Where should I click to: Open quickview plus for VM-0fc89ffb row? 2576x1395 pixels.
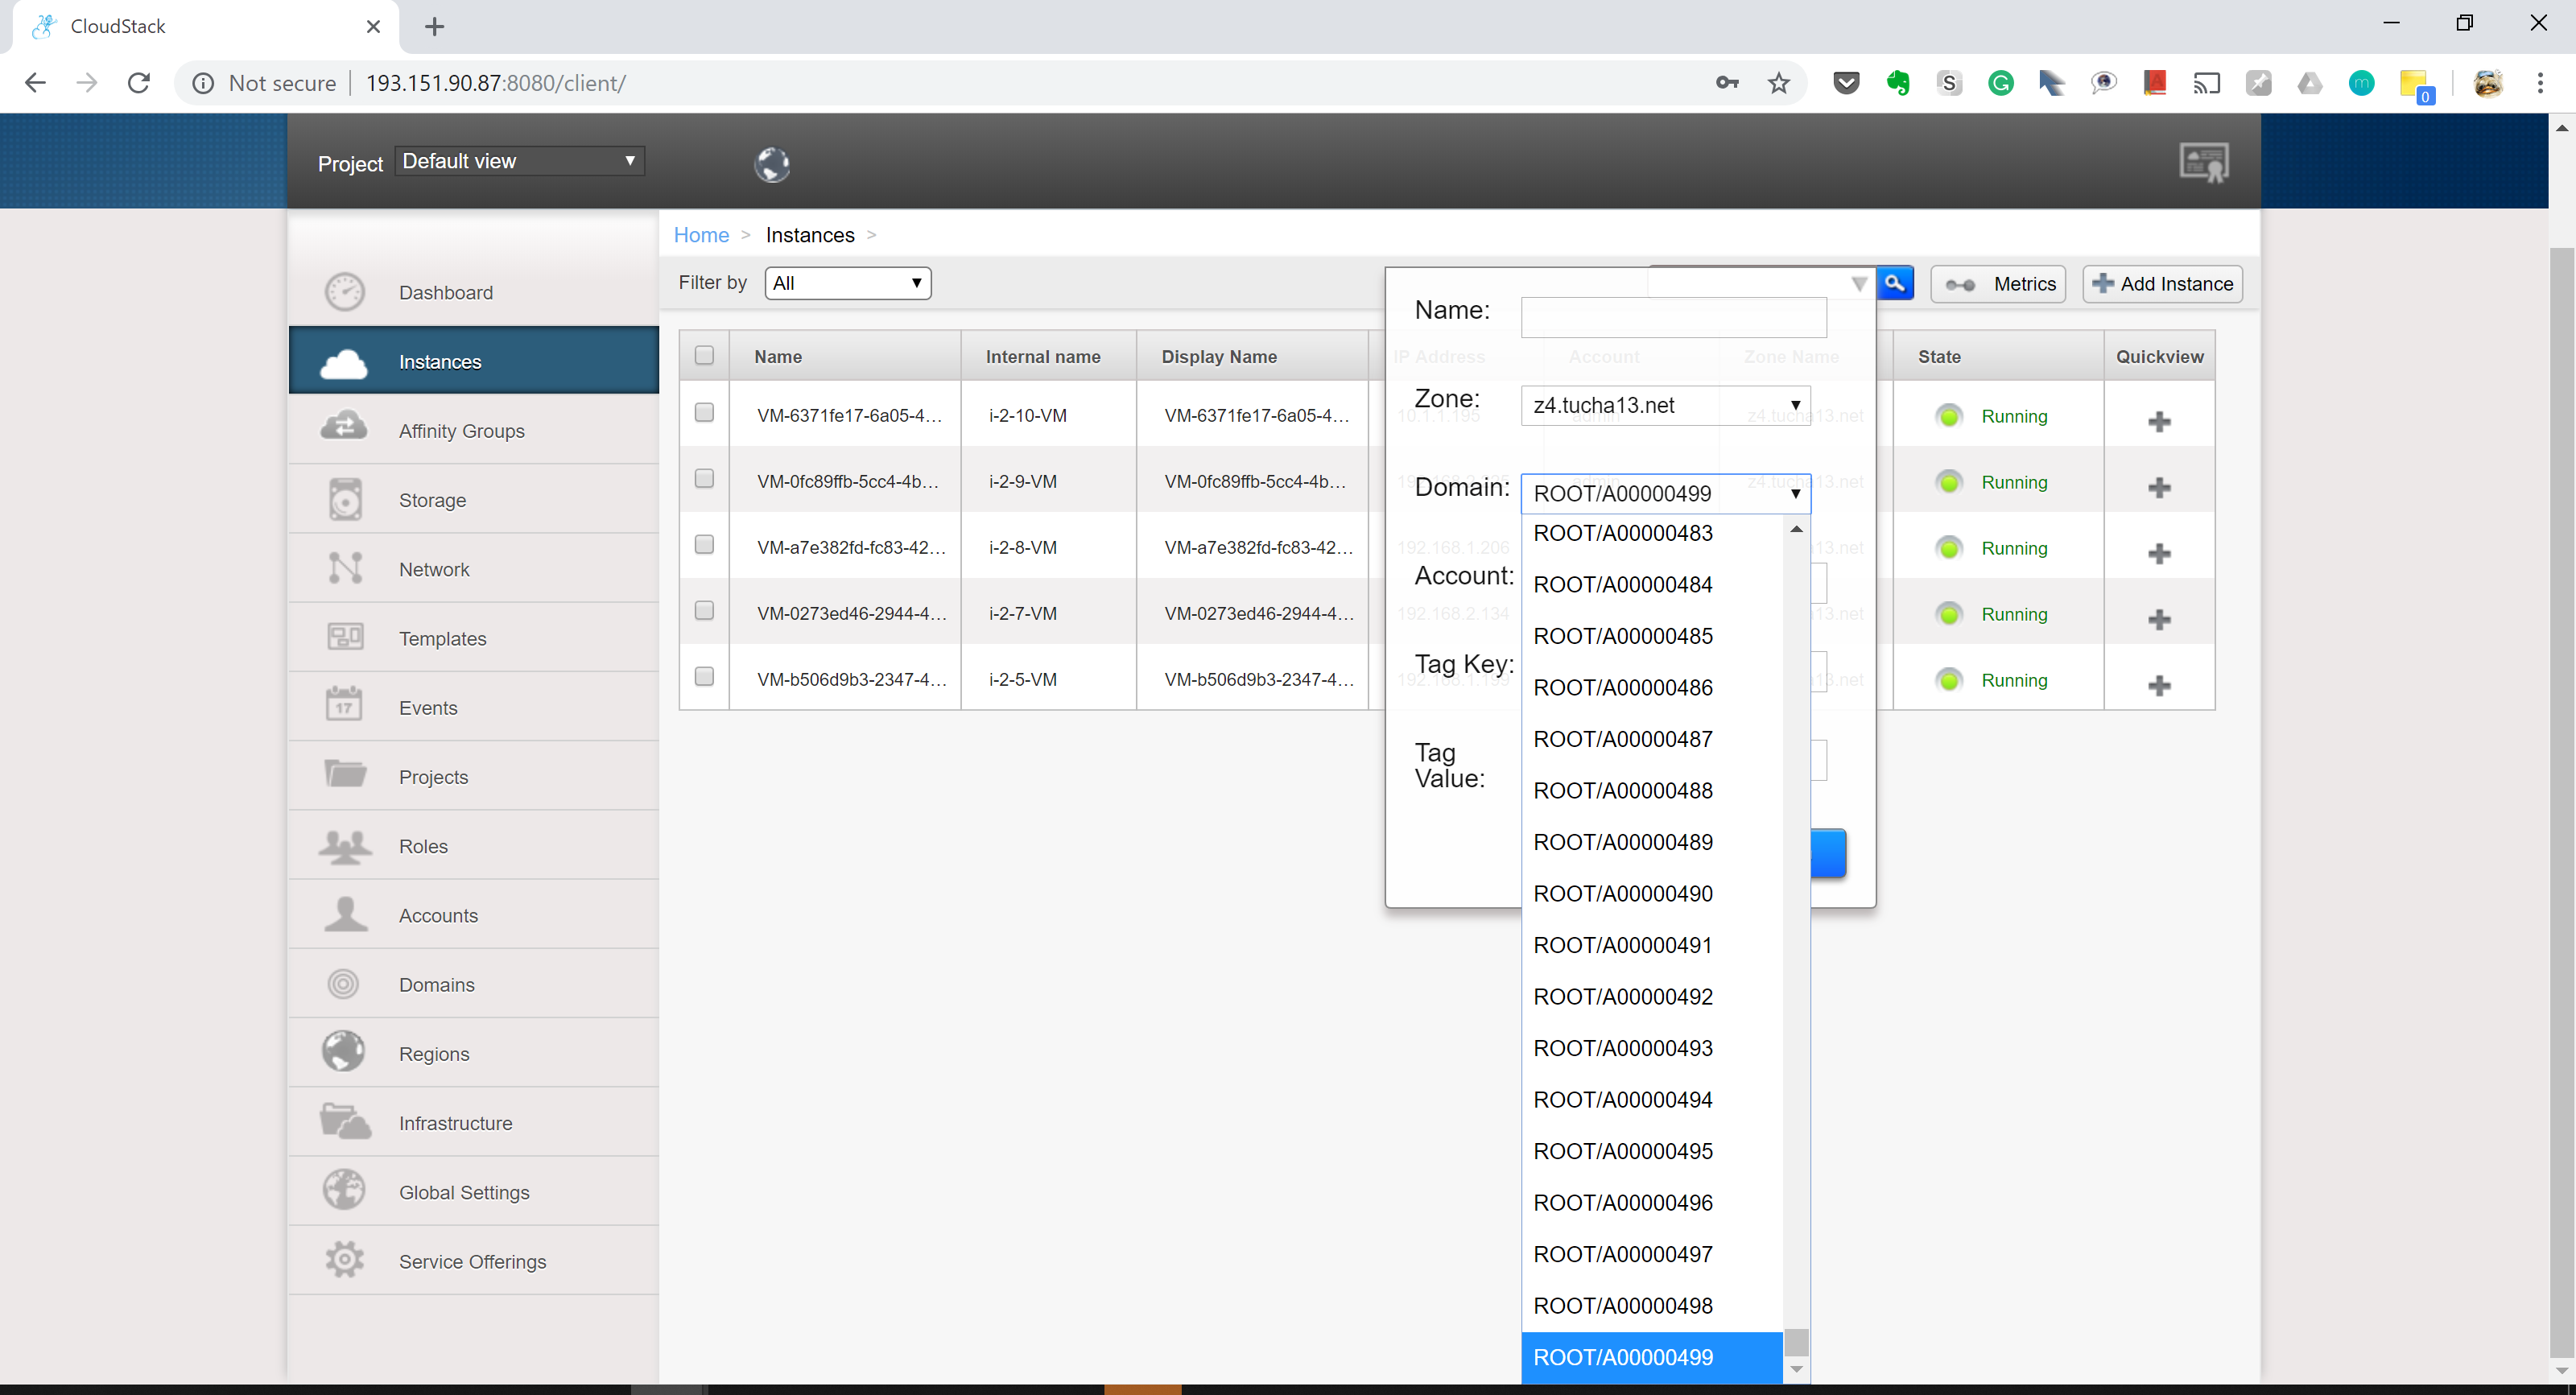(2159, 487)
